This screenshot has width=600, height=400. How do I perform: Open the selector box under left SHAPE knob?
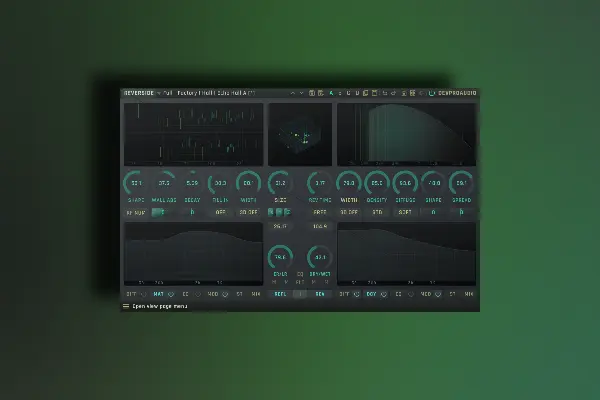pyautogui.click(x=136, y=212)
